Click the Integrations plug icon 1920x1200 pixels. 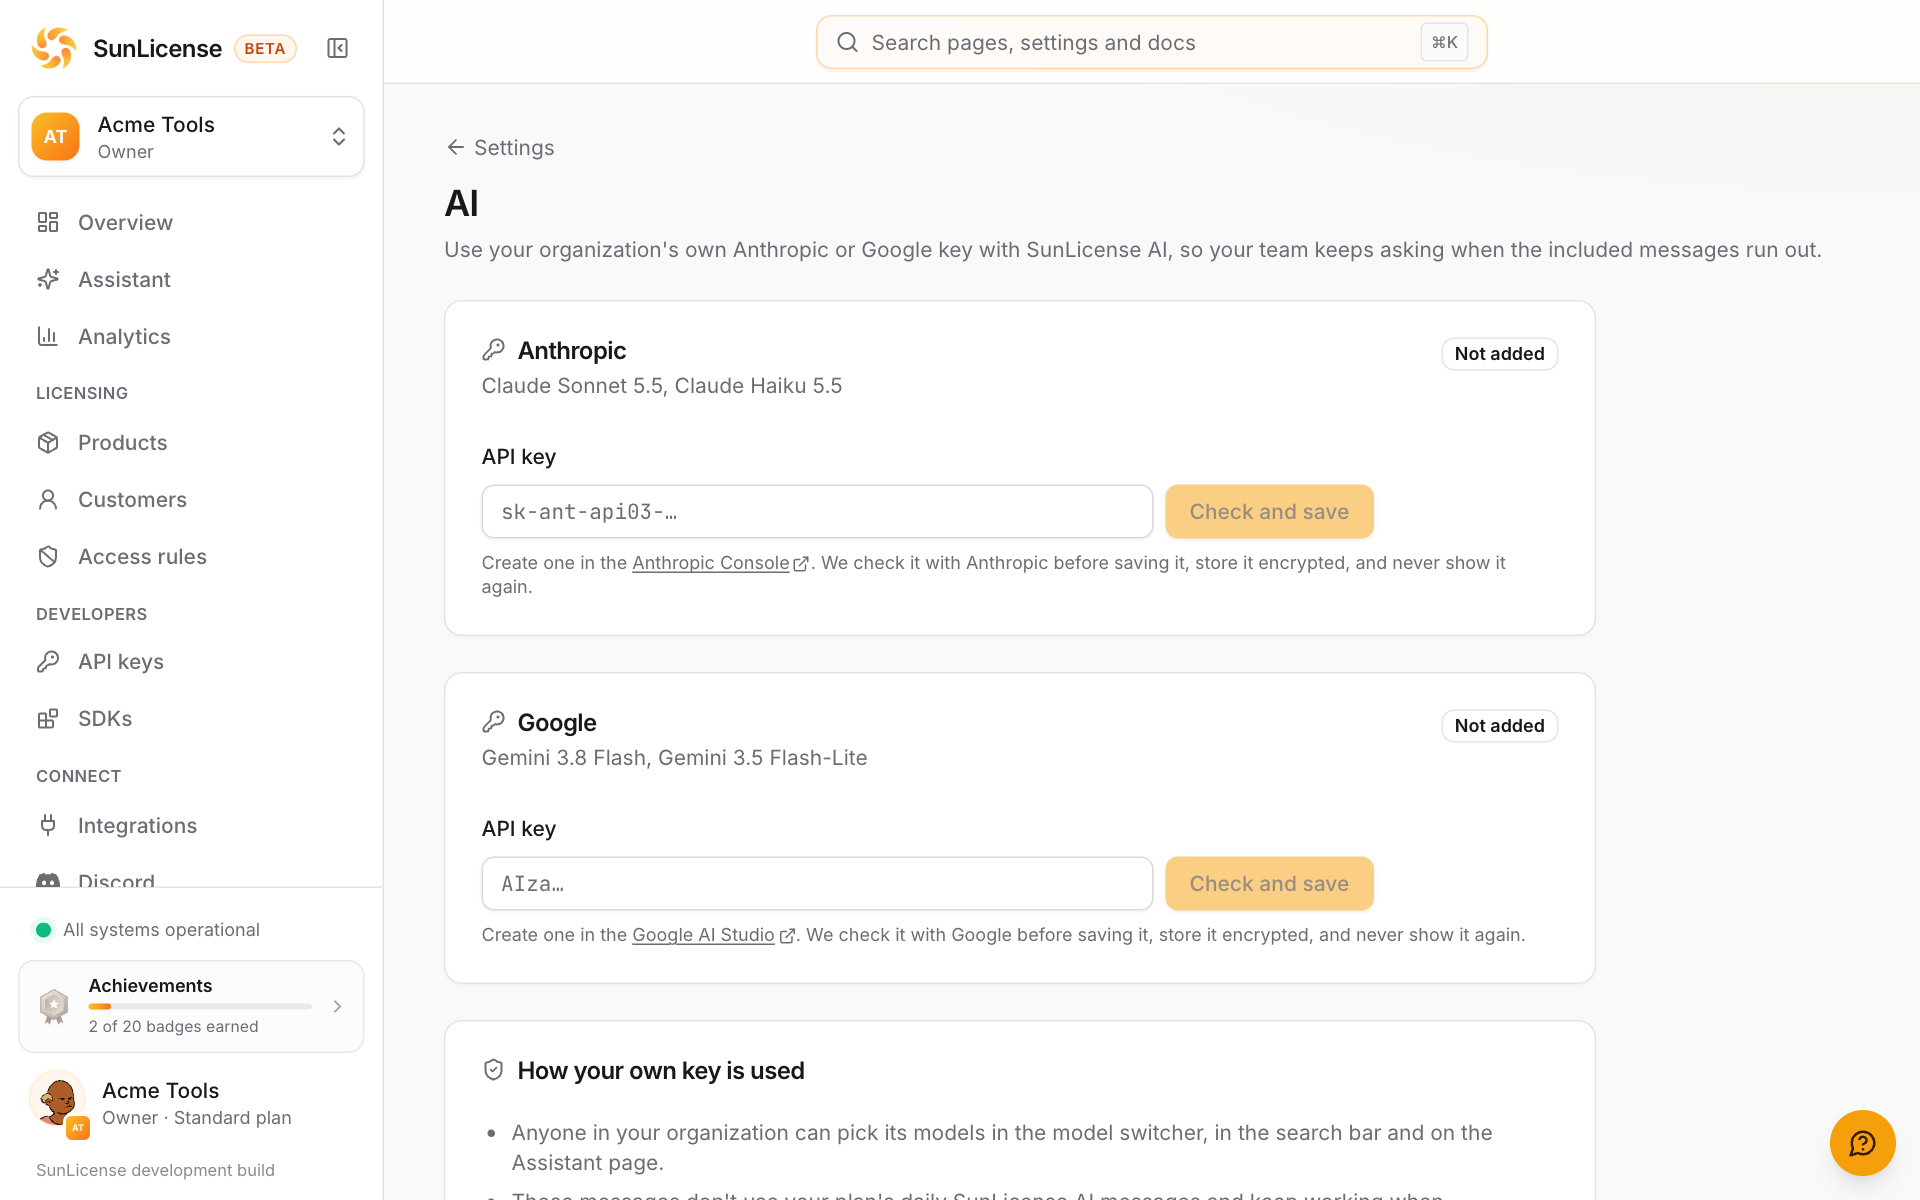(48, 825)
